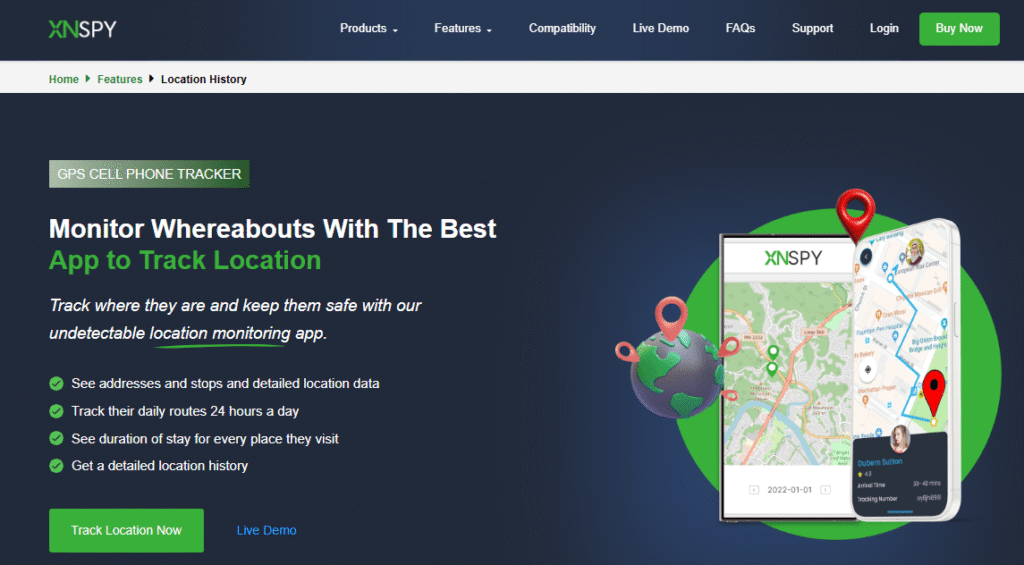Click next date arrow beside 2022-01-01
This screenshot has width=1024, height=565.
825,490
